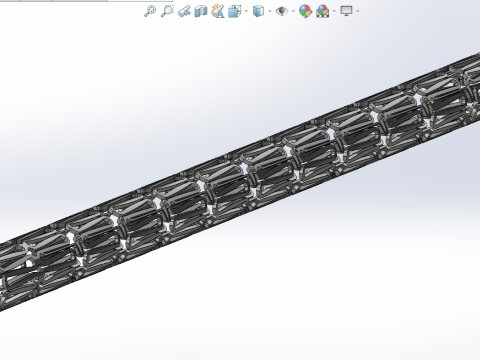Open the Apply Scene dropdown arrow

point(334,11)
